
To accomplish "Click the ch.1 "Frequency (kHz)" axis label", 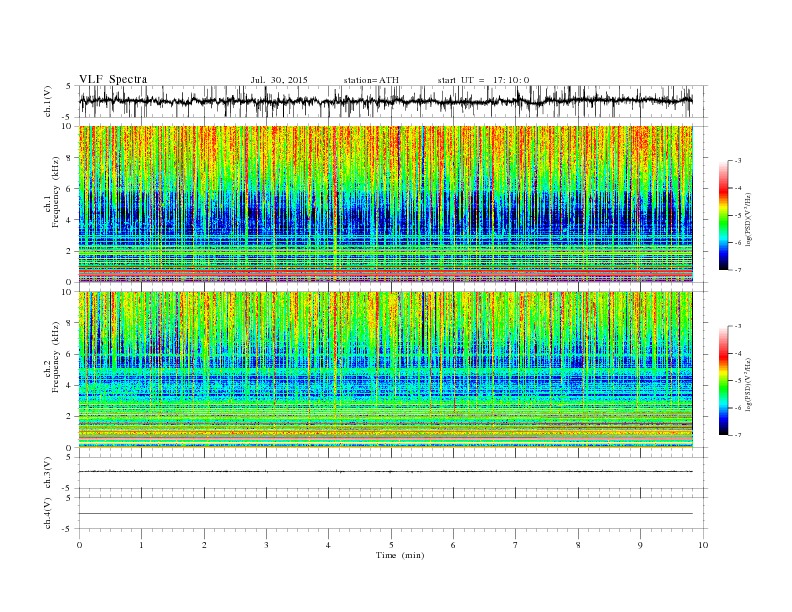I will (x=56, y=192).
